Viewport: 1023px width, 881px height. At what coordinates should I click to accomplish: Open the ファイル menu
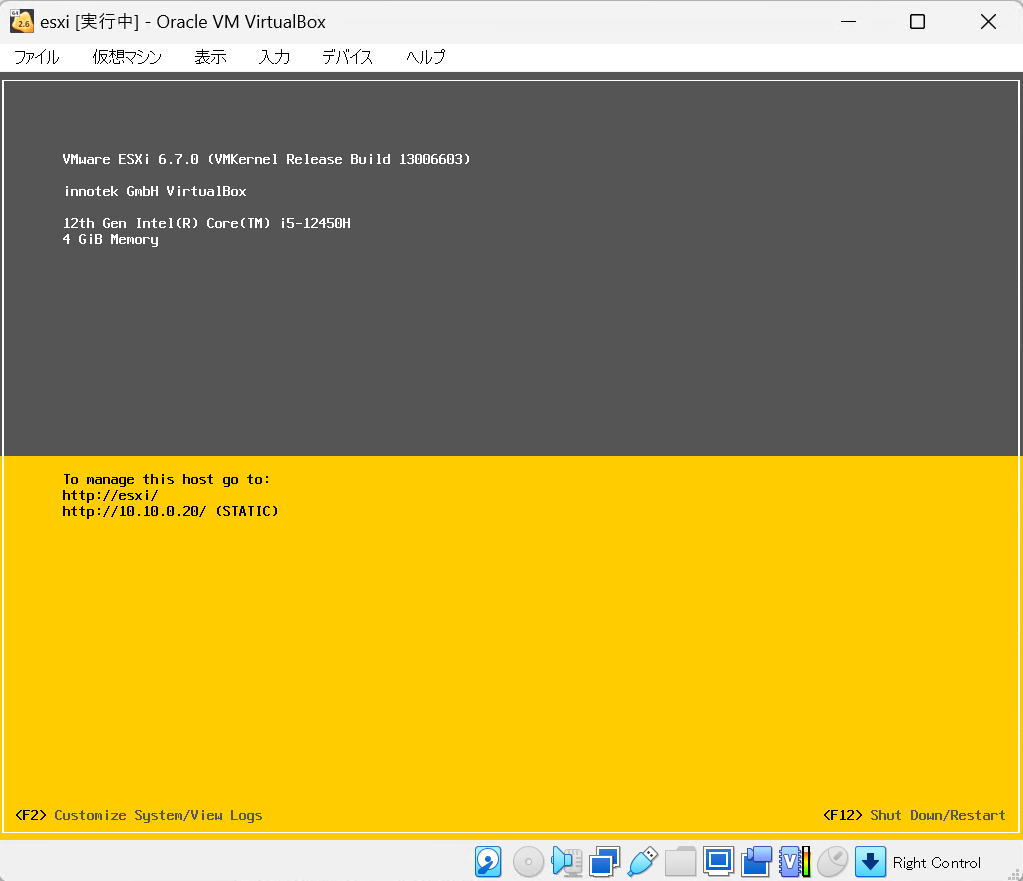[x=37, y=57]
